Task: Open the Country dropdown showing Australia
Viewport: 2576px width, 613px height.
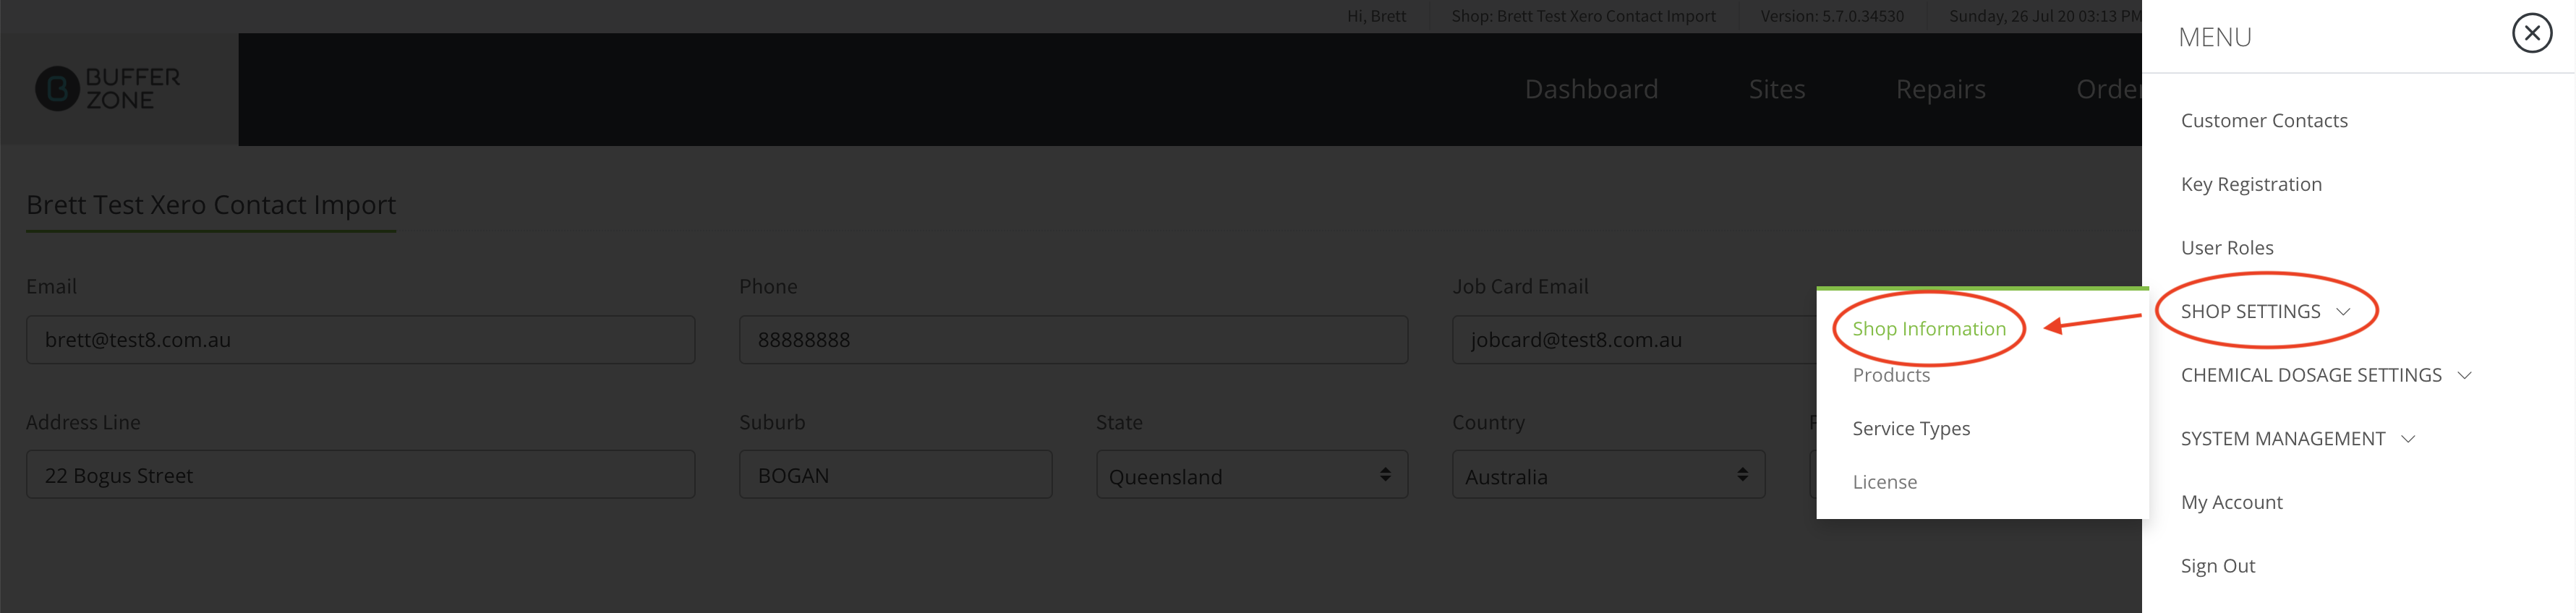Action: tap(1608, 475)
